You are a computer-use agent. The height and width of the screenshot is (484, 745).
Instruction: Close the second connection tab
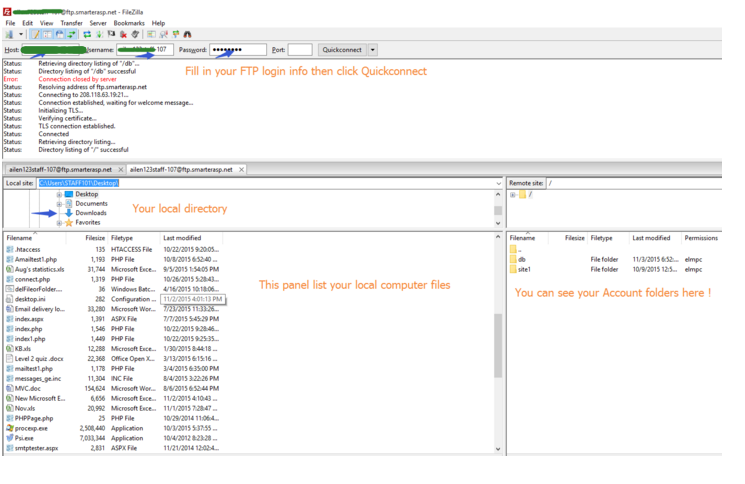241,170
